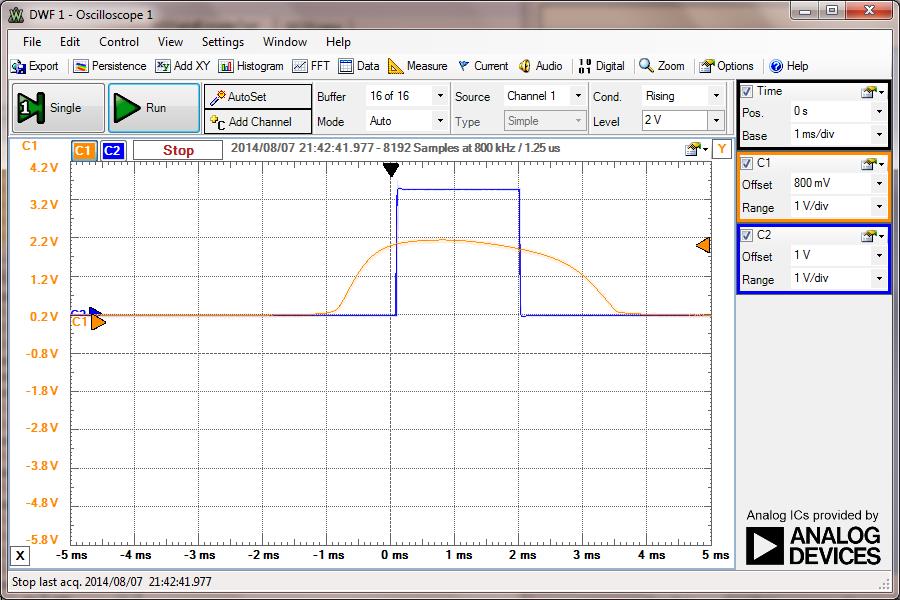Click the AutoSet button

257,97
